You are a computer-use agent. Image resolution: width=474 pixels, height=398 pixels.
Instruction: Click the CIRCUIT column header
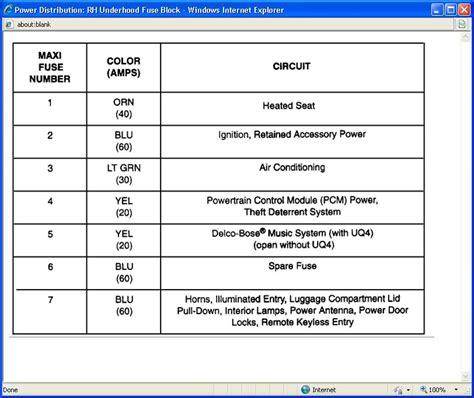(292, 67)
